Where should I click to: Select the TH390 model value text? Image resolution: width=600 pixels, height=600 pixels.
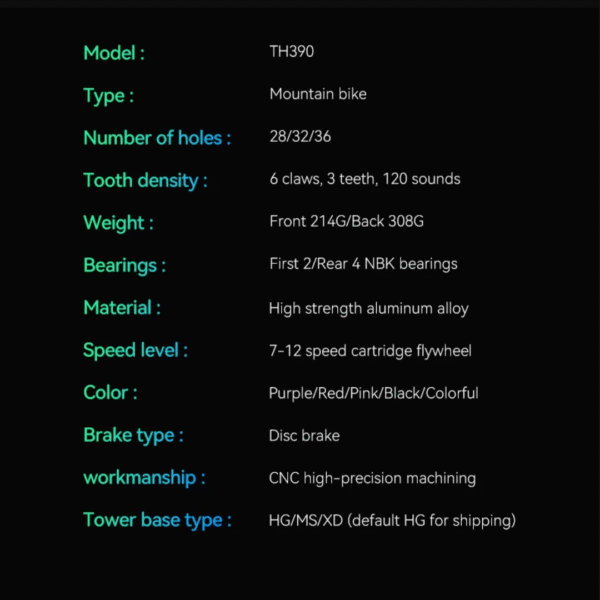pyautogui.click(x=292, y=52)
